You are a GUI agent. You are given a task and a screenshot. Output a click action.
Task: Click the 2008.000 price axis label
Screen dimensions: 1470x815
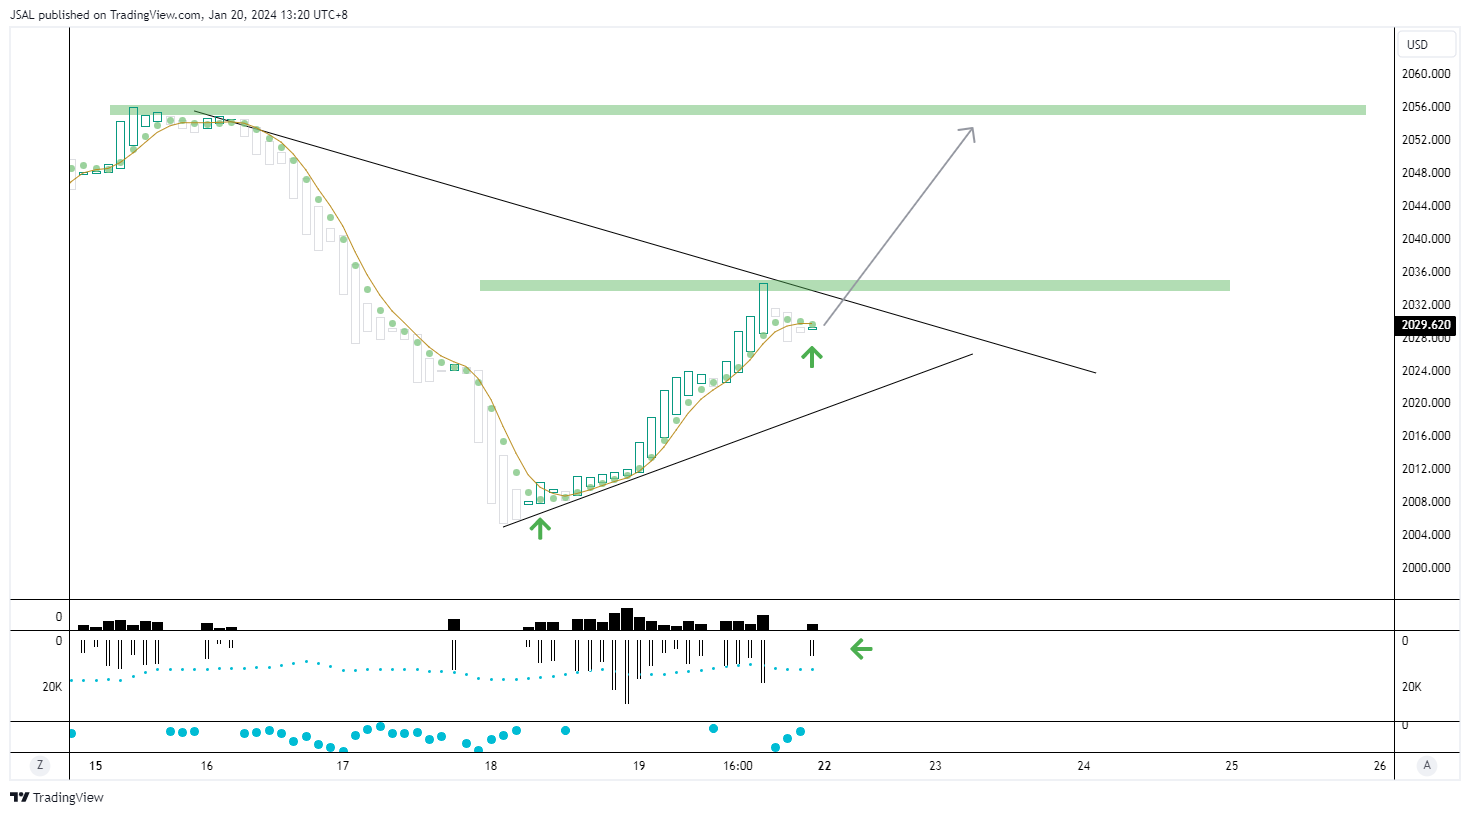click(x=1426, y=502)
